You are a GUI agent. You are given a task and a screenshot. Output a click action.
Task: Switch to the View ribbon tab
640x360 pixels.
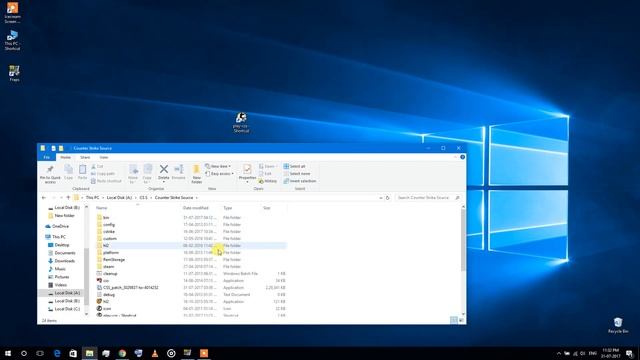click(104, 157)
